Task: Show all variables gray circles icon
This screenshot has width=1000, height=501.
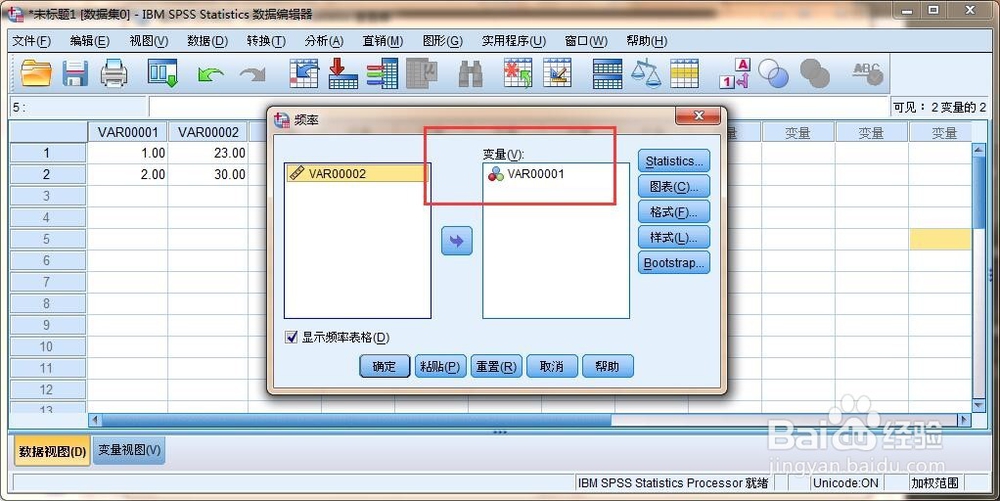Action: (814, 74)
